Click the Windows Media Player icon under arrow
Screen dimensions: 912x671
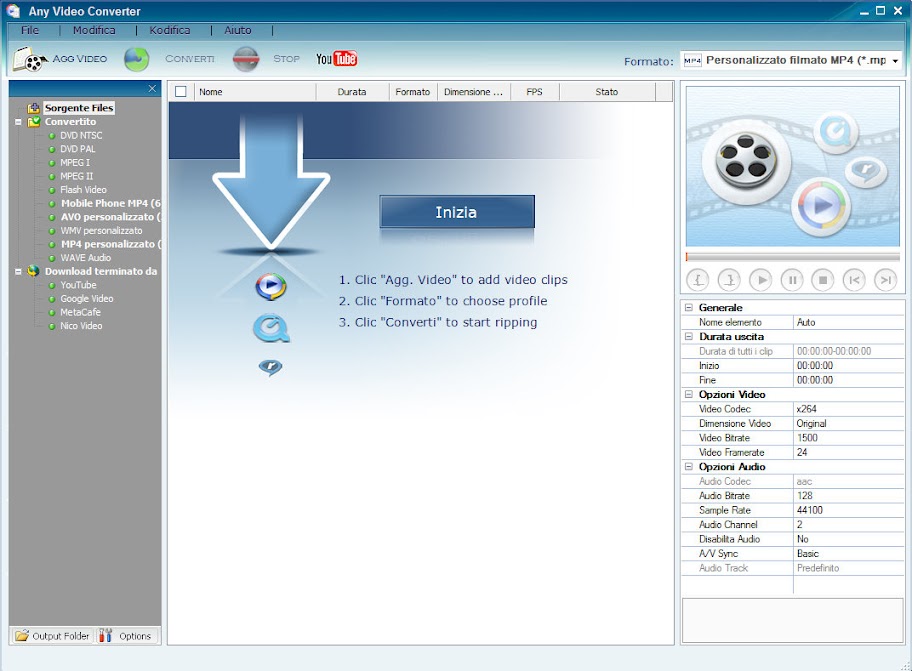click(x=270, y=286)
